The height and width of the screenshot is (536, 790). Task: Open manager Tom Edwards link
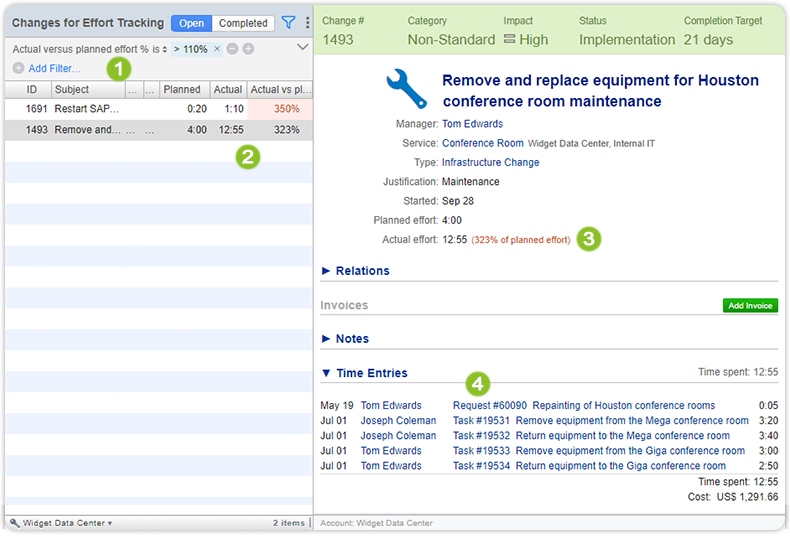[x=473, y=124]
